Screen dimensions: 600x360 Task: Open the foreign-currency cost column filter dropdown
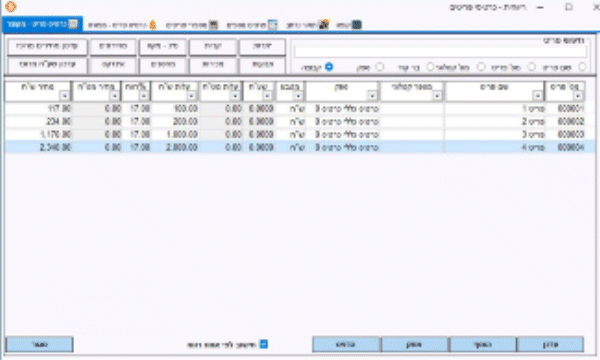235,96
